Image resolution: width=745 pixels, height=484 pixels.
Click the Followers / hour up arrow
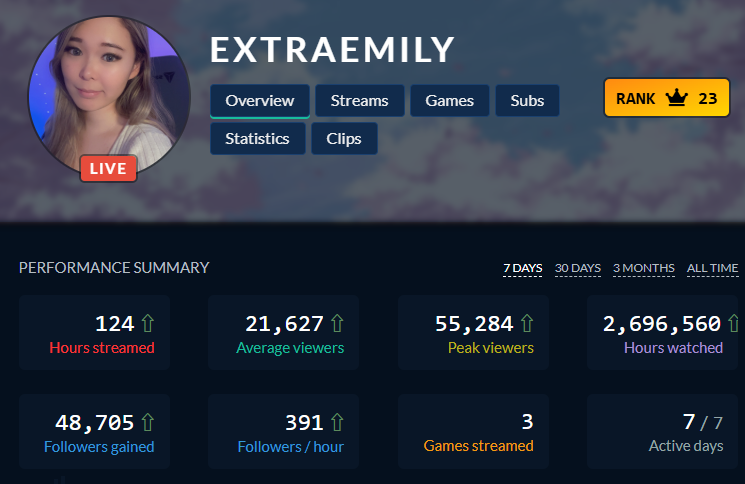(x=337, y=422)
